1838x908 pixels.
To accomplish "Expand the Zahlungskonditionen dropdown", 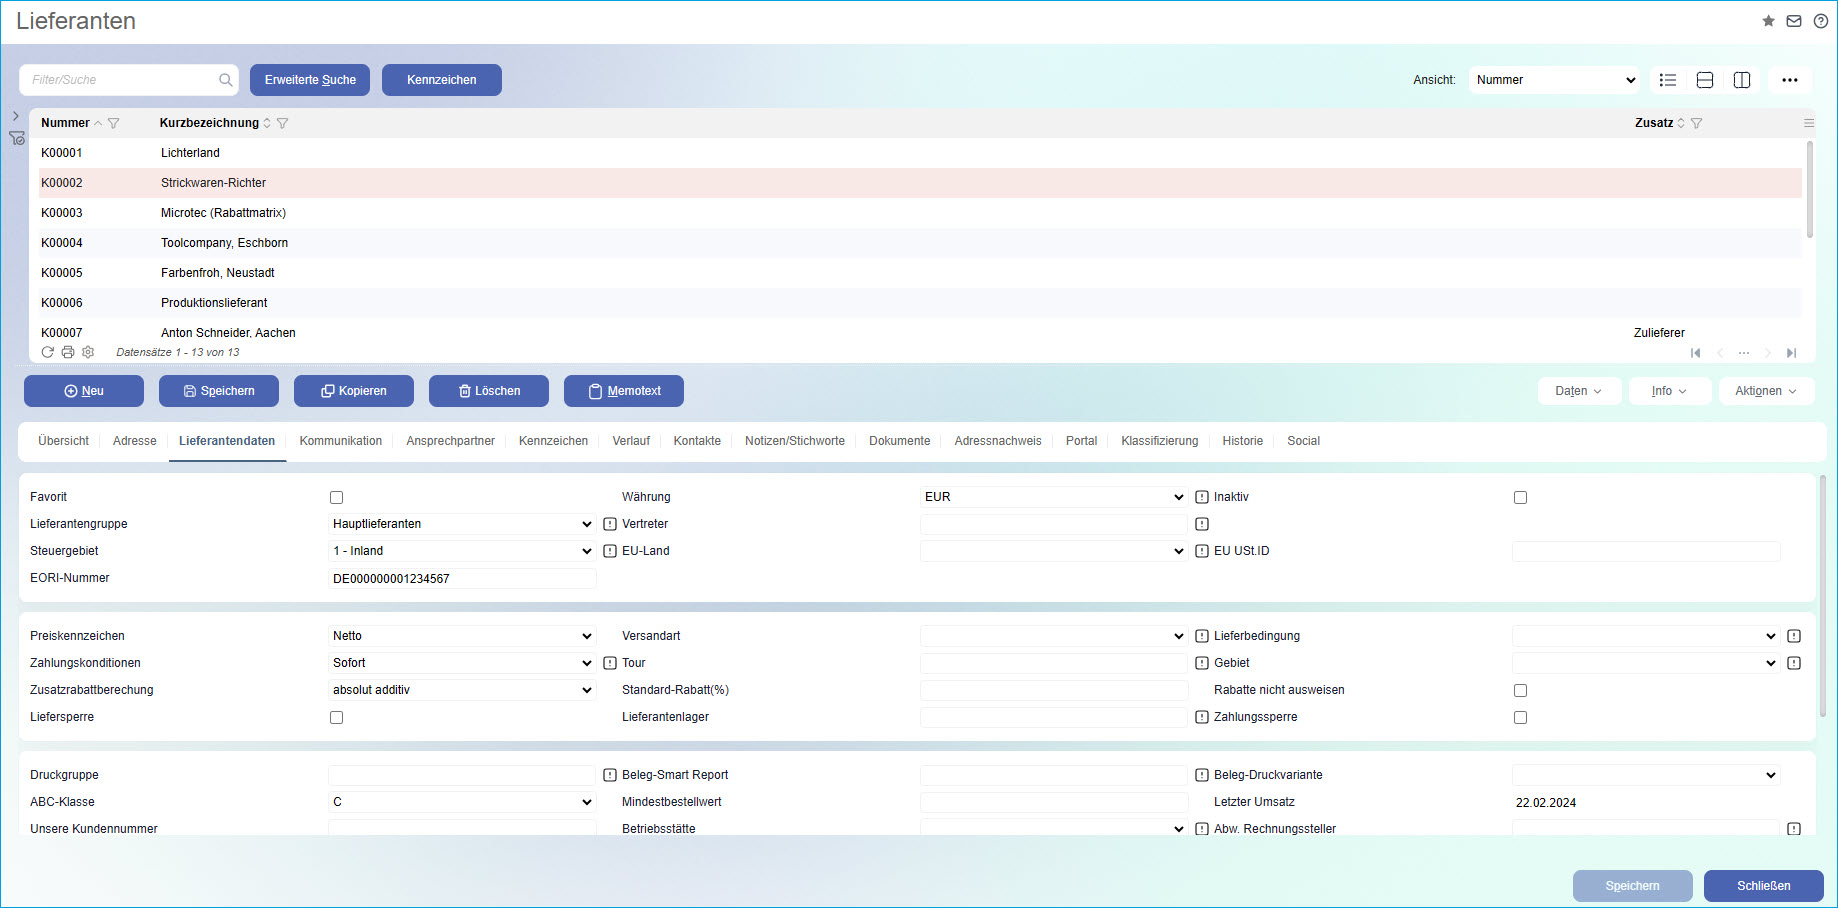I will [x=462, y=663].
